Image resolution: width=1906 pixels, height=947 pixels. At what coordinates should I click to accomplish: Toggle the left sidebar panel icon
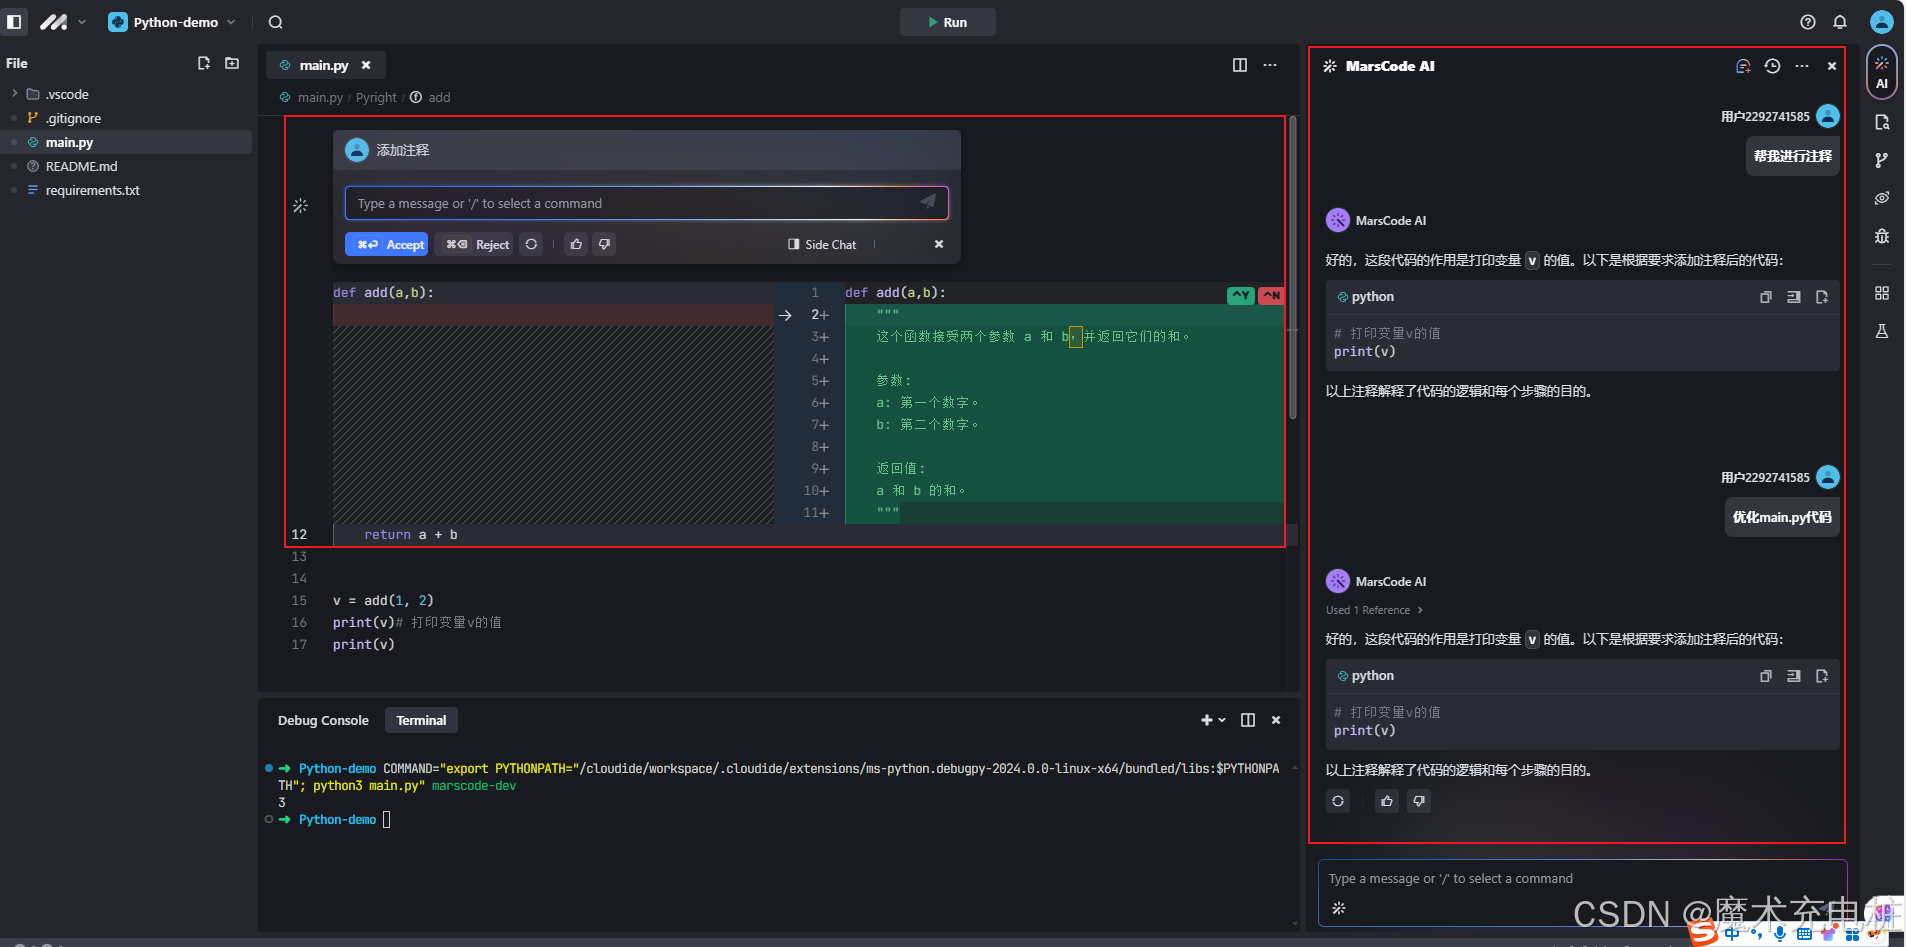point(14,22)
